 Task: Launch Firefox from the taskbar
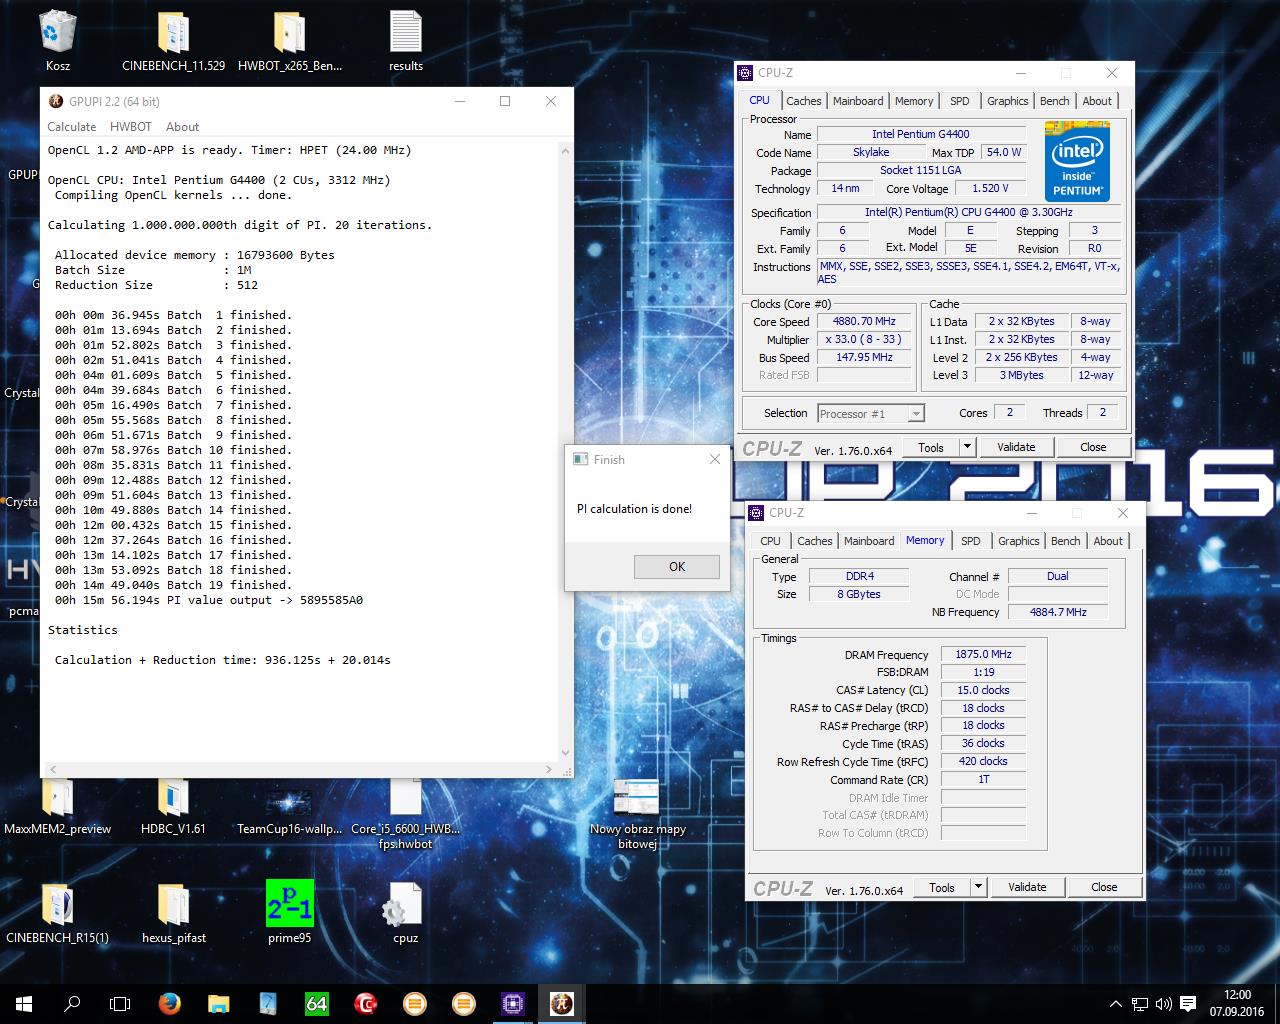[170, 1003]
